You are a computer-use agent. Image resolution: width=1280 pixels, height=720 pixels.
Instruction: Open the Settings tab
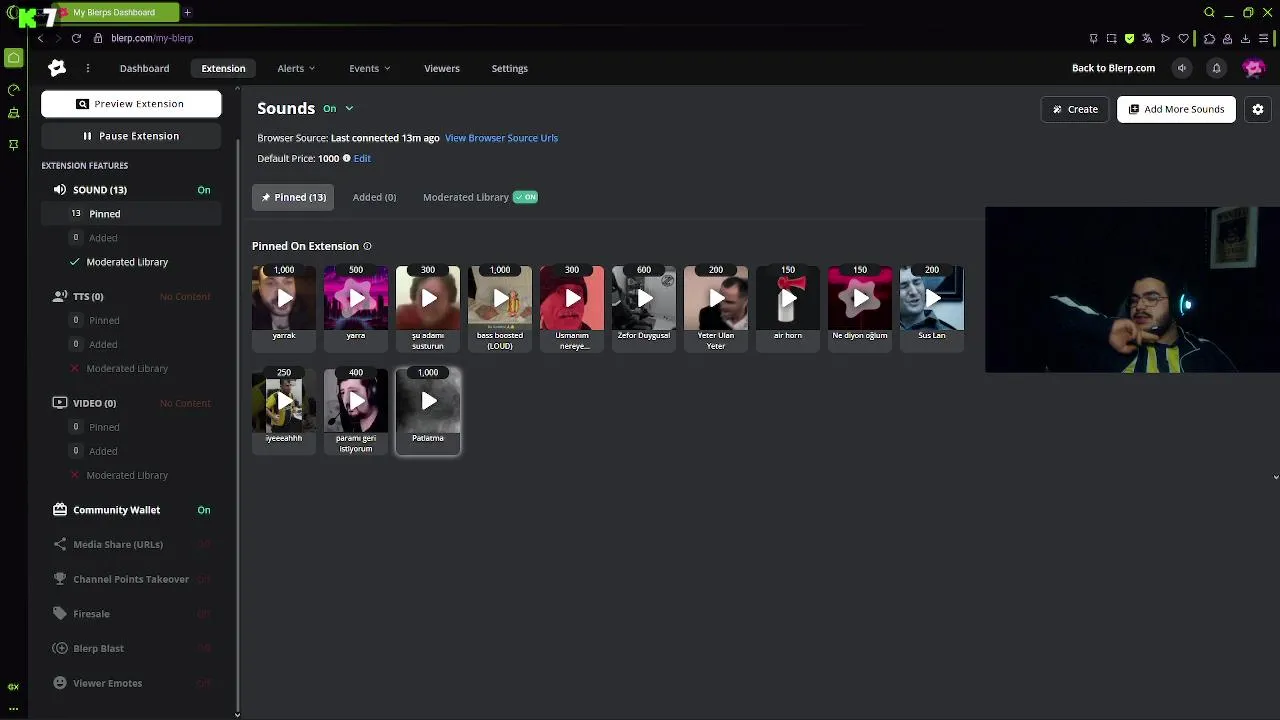[x=510, y=68]
